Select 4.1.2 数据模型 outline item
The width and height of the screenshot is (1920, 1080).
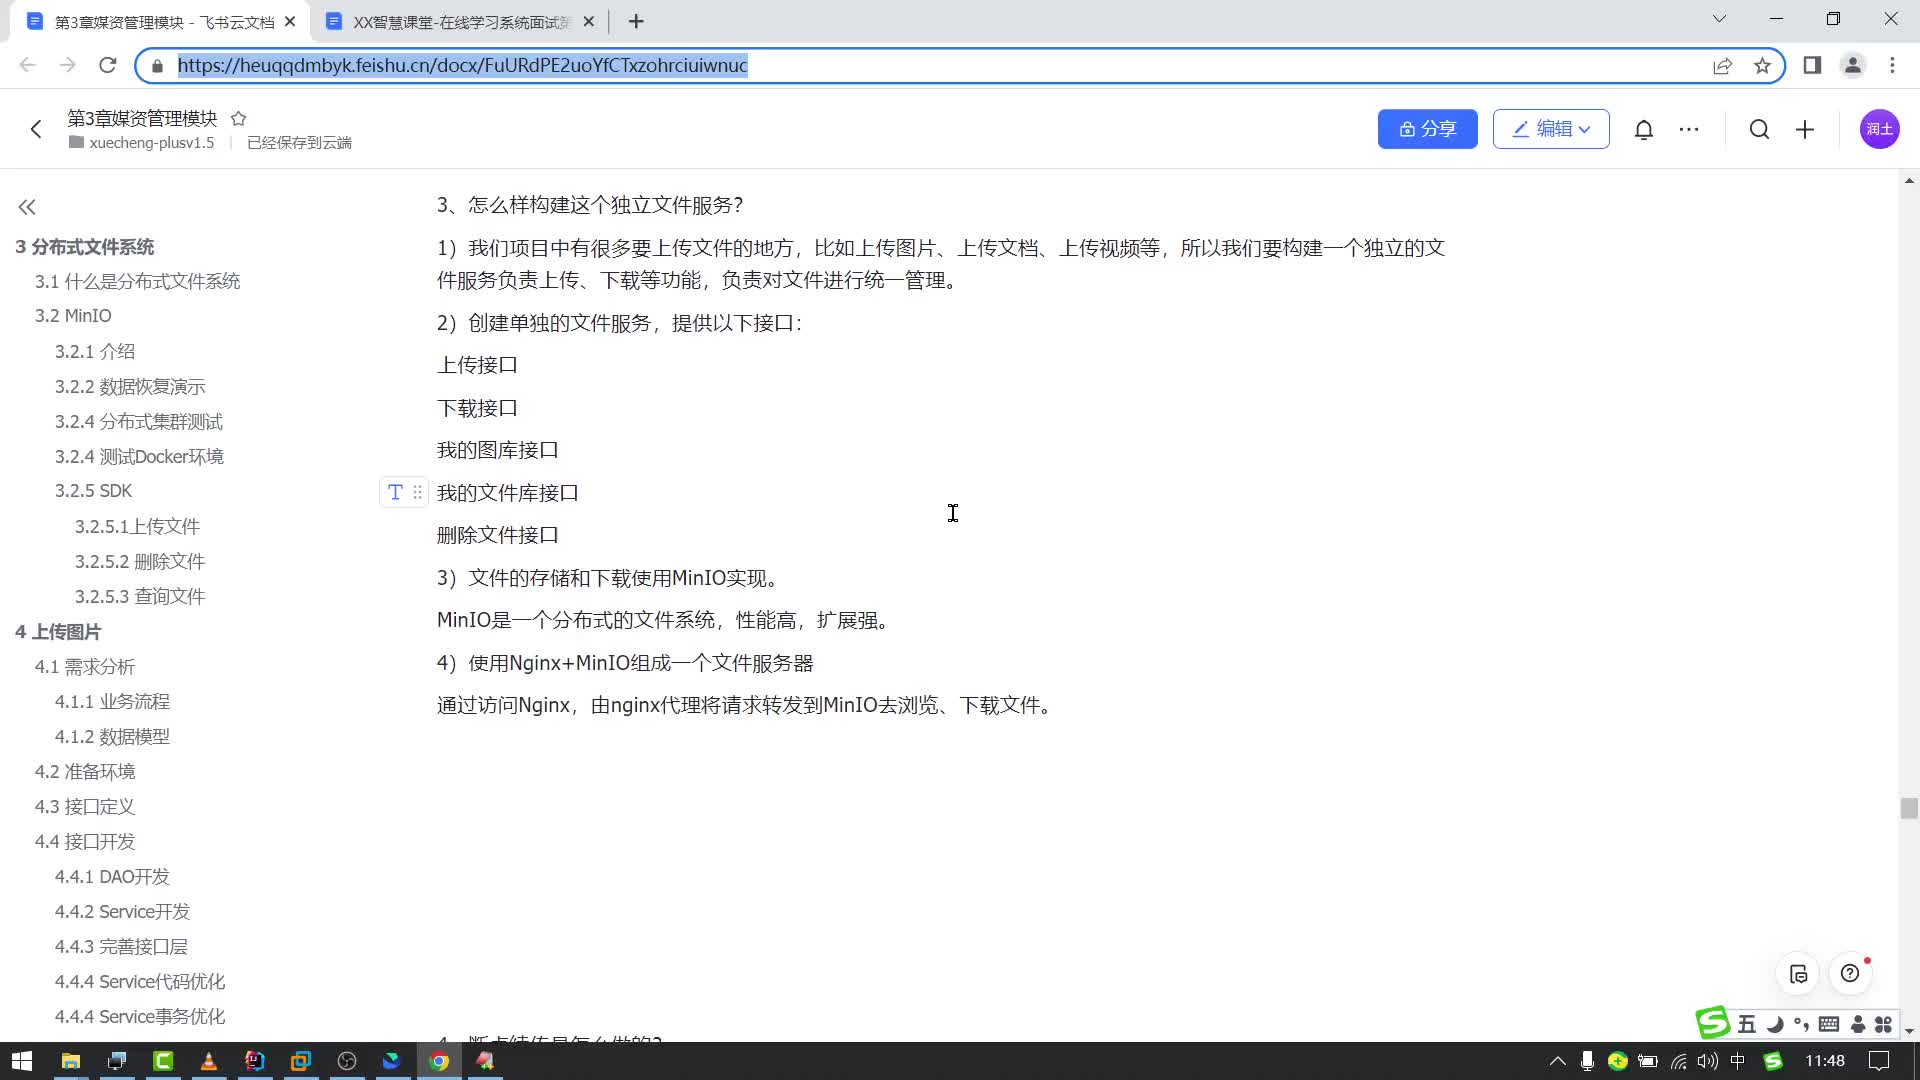pyautogui.click(x=112, y=736)
